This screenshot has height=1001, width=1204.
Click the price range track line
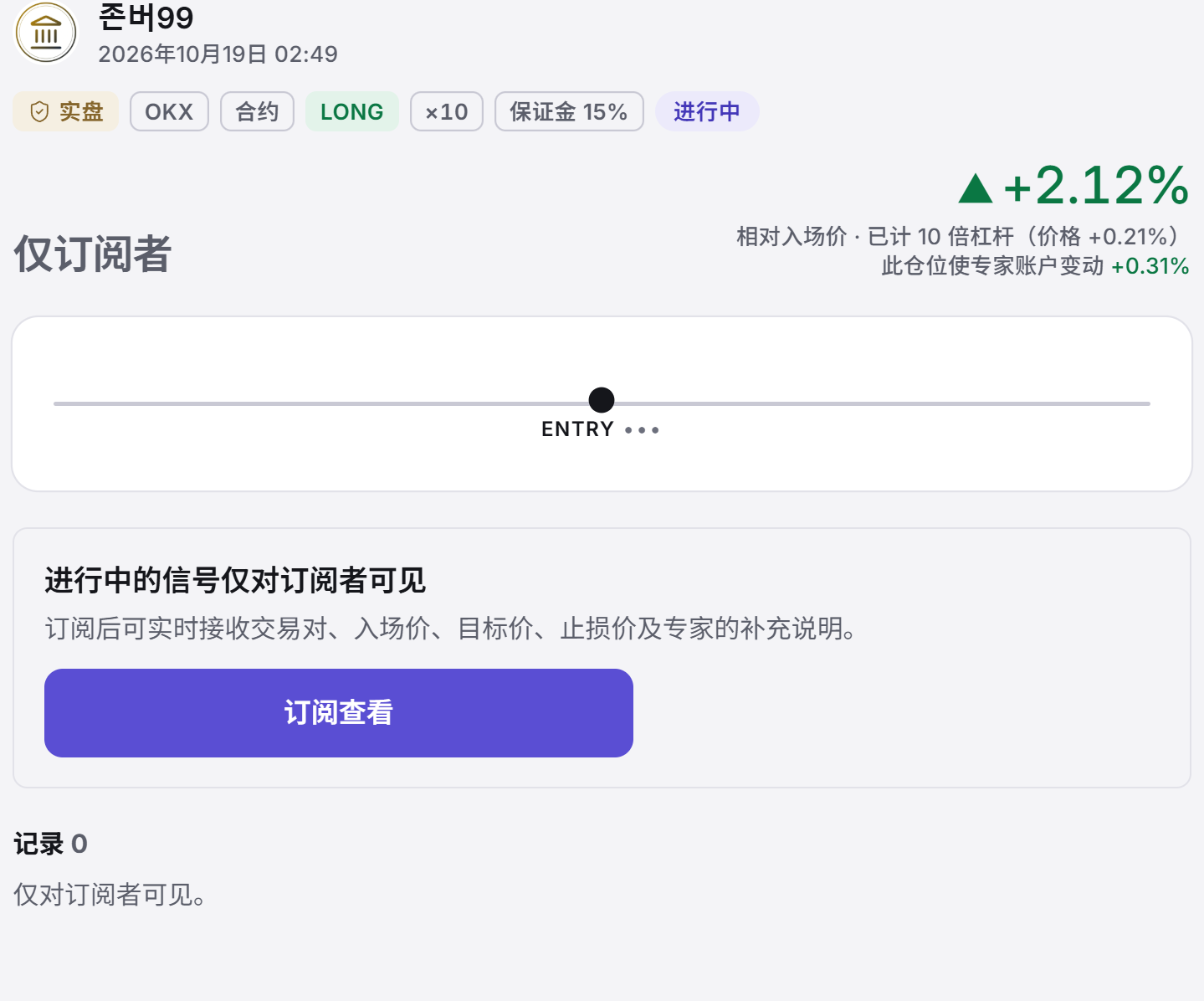pos(602,403)
